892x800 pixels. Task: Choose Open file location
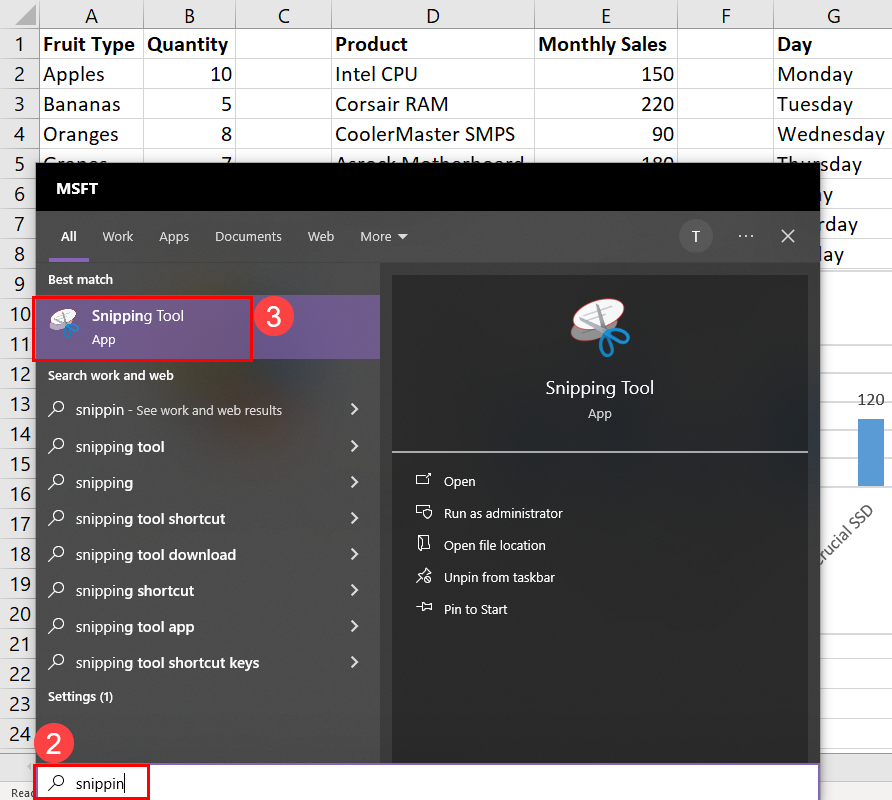494,545
